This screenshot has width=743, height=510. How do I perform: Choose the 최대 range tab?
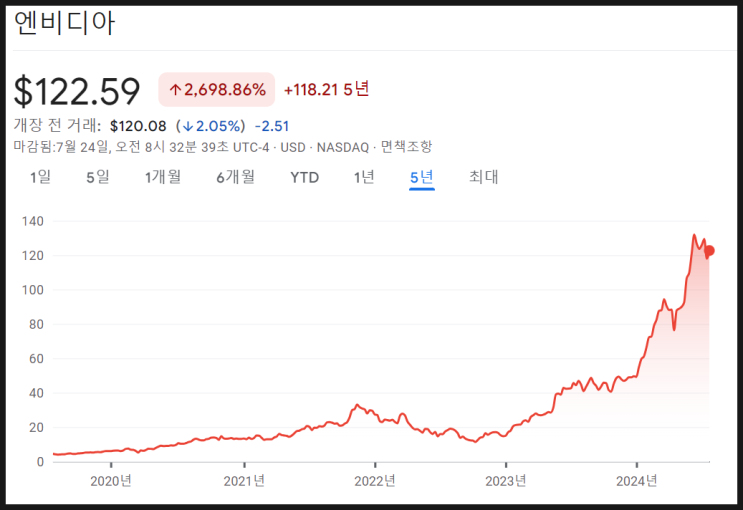pos(484,177)
